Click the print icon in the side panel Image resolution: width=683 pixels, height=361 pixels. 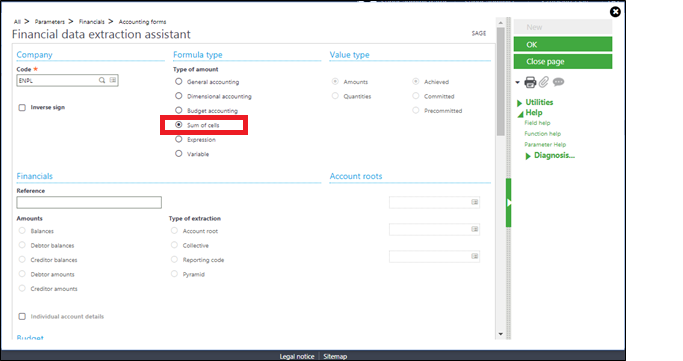click(x=530, y=82)
